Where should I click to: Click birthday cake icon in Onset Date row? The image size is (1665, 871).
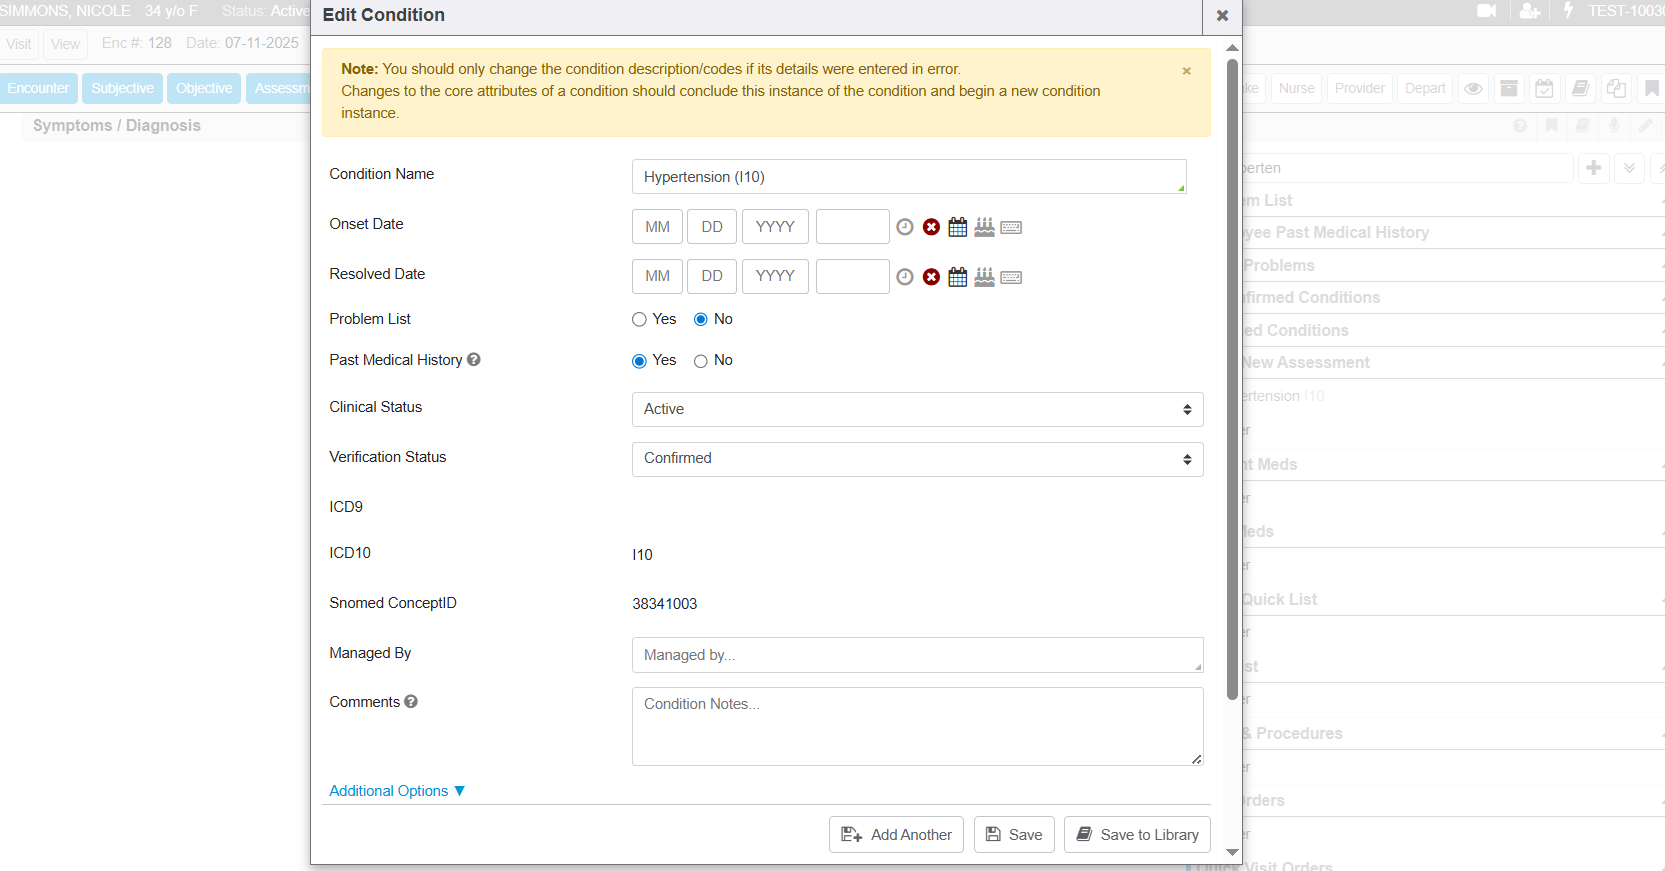pos(984,227)
